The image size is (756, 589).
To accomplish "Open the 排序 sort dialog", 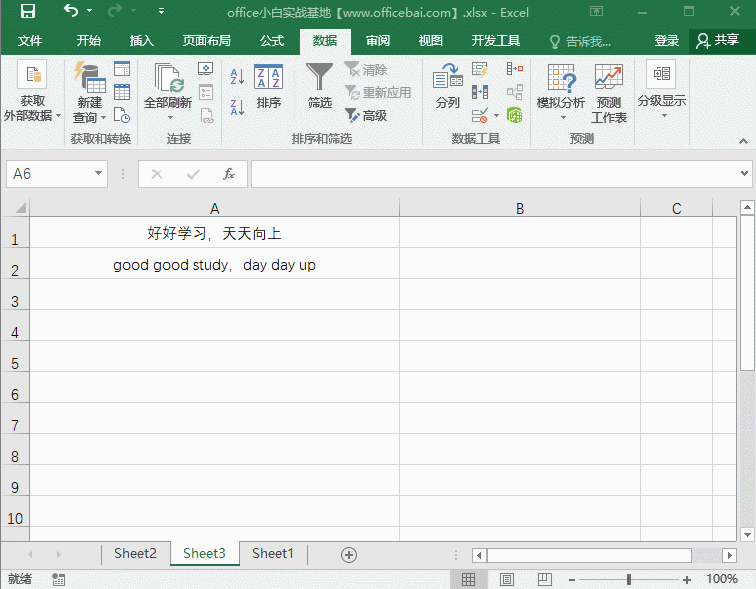I will [269, 86].
